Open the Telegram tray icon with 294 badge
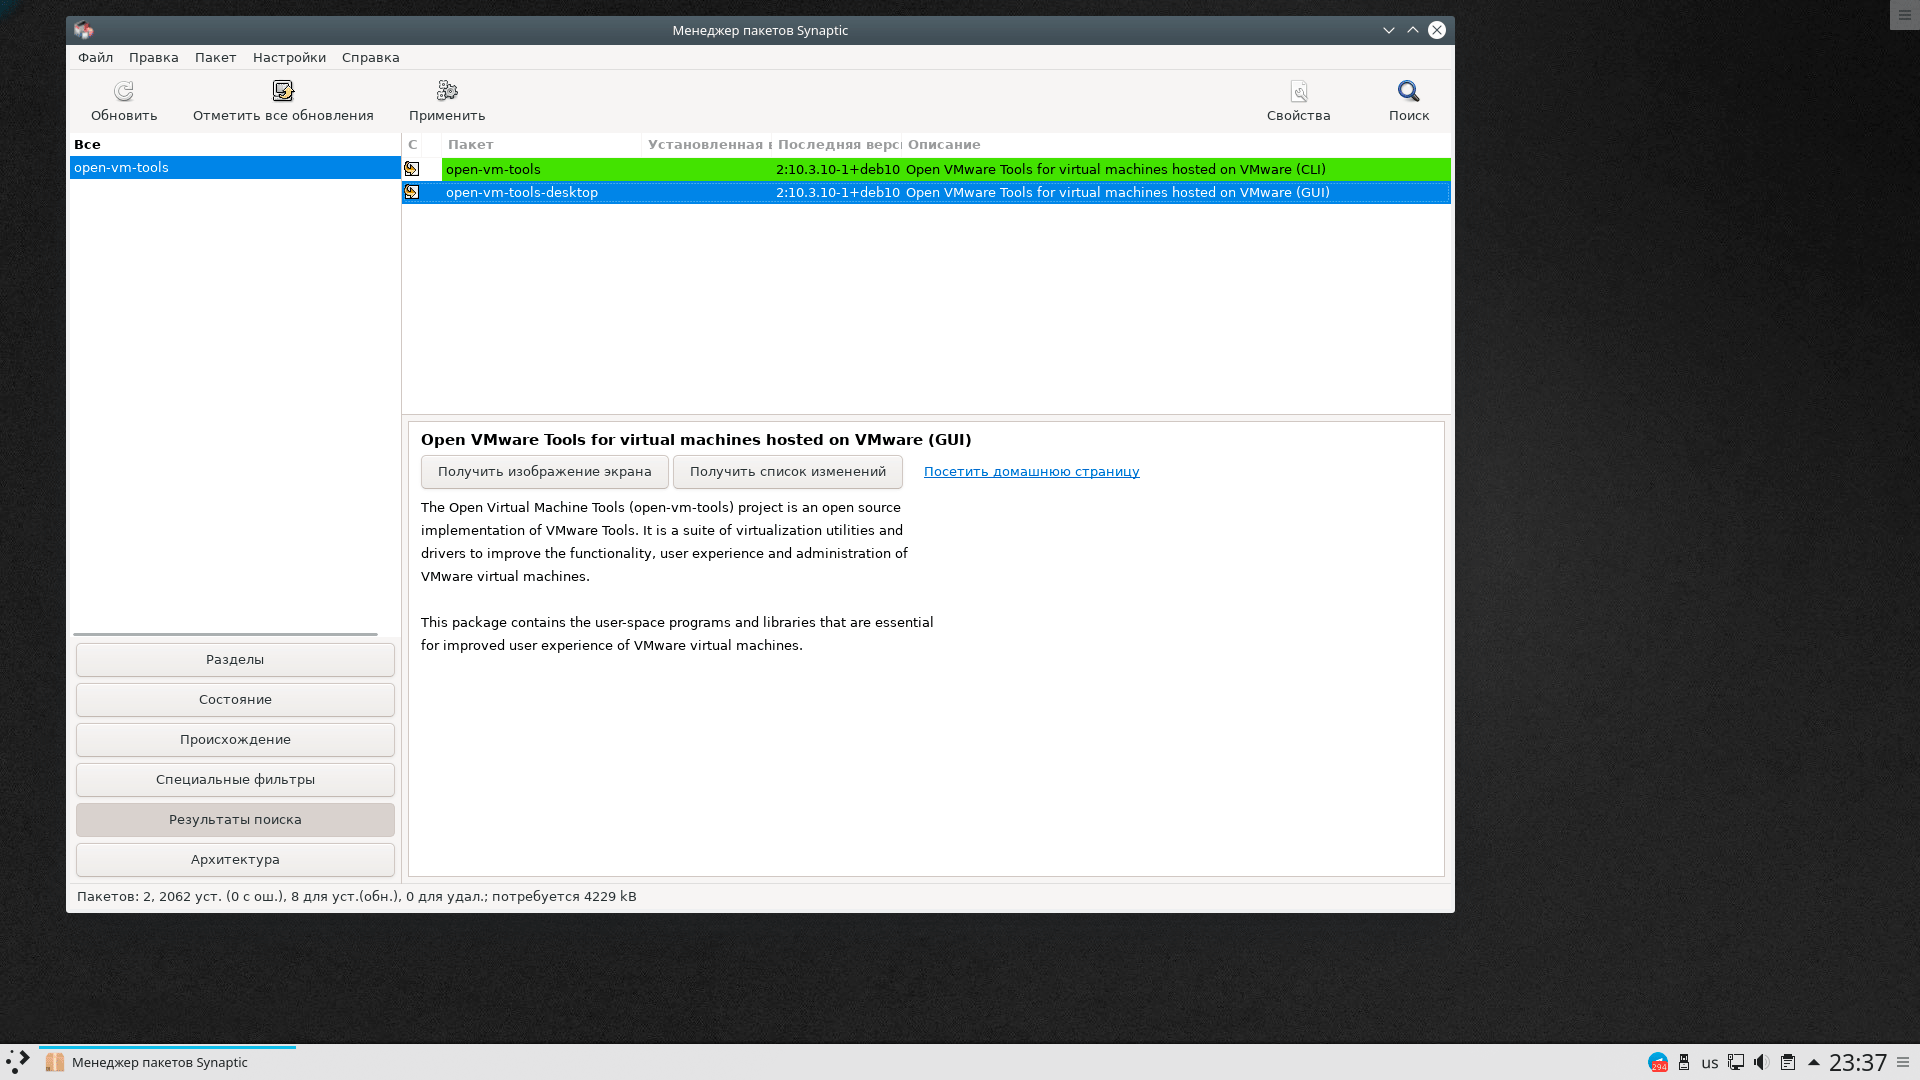The height and width of the screenshot is (1080, 1920). [x=1657, y=1063]
